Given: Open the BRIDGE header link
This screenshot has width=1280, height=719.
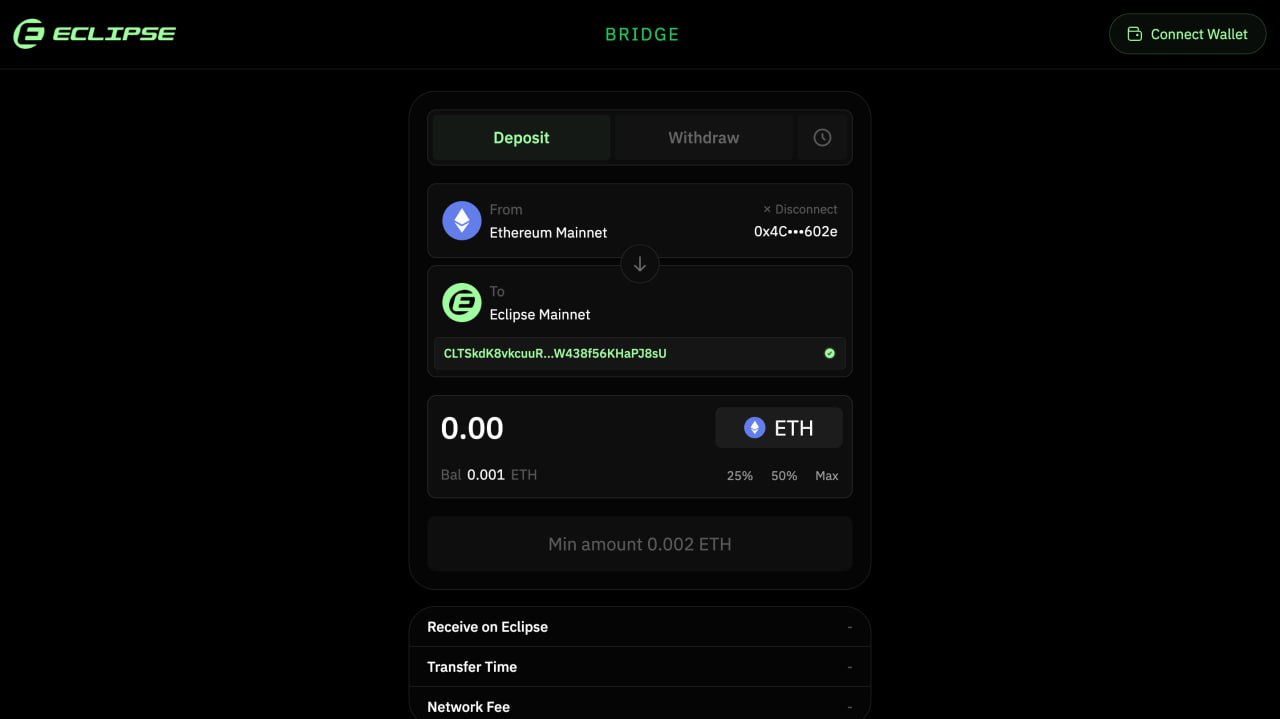Looking at the screenshot, I should [642, 34].
